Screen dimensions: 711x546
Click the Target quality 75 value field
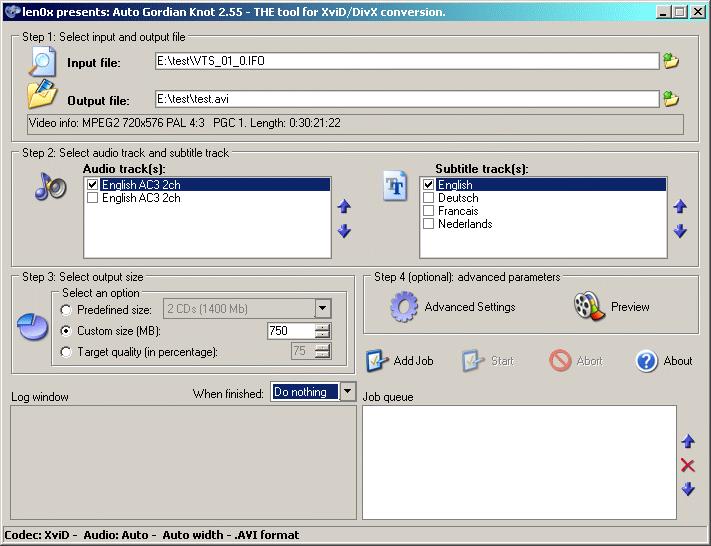(x=303, y=351)
